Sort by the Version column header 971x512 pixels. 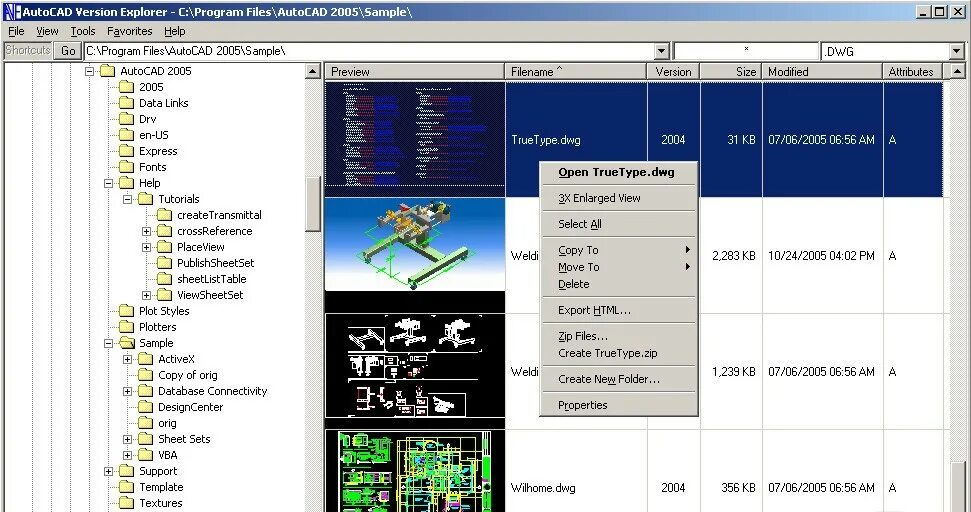tap(674, 72)
